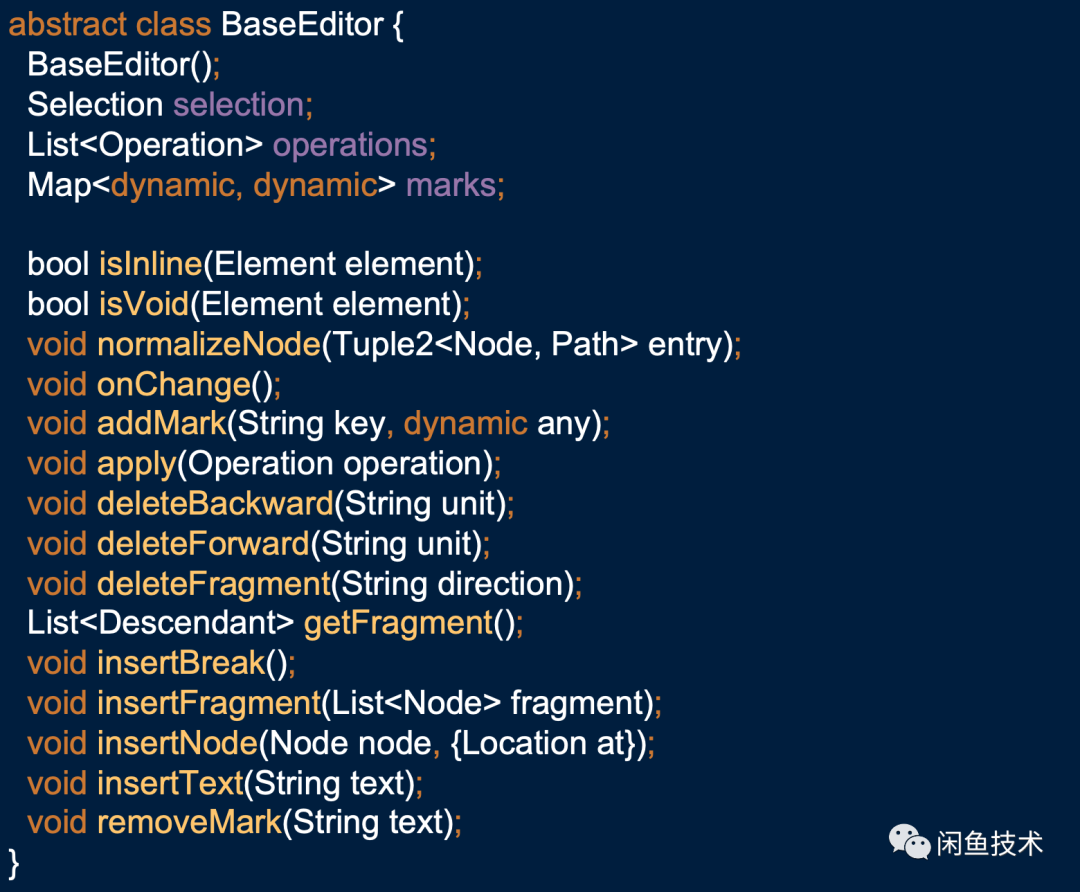Image resolution: width=1080 pixels, height=892 pixels.
Task: Click the WeChat logo in the watermark
Action: 909,842
